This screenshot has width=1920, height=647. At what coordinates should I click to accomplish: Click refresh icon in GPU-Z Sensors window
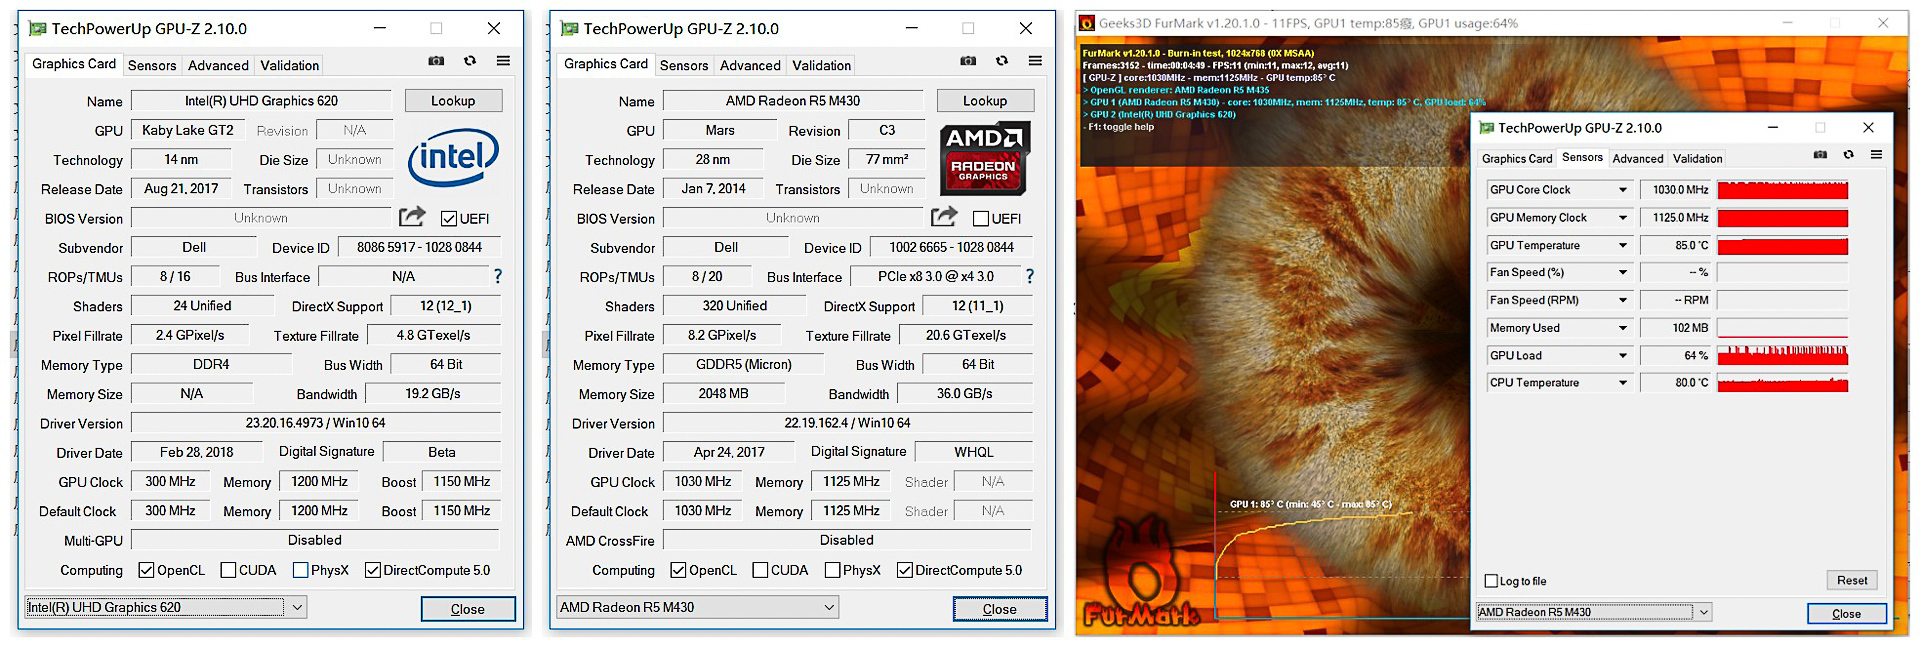point(1848,155)
